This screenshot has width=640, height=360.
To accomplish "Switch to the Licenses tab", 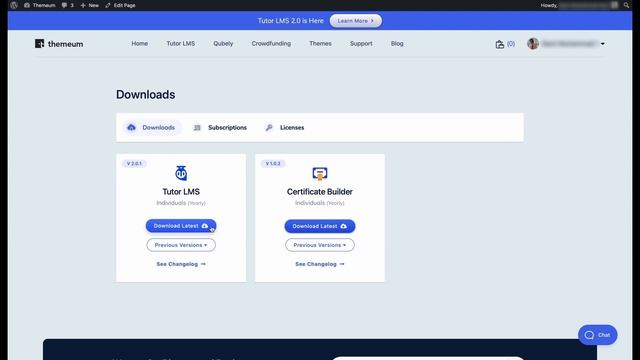I will (284, 128).
